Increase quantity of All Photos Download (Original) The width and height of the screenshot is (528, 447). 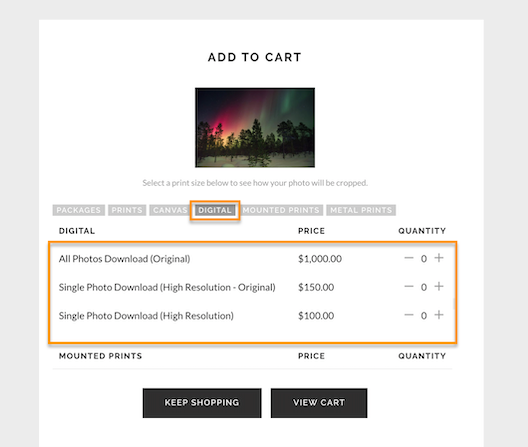tap(438, 258)
